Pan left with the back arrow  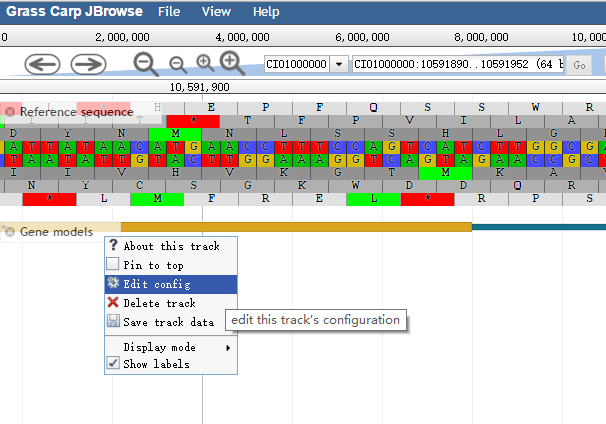pyautogui.click(x=42, y=64)
